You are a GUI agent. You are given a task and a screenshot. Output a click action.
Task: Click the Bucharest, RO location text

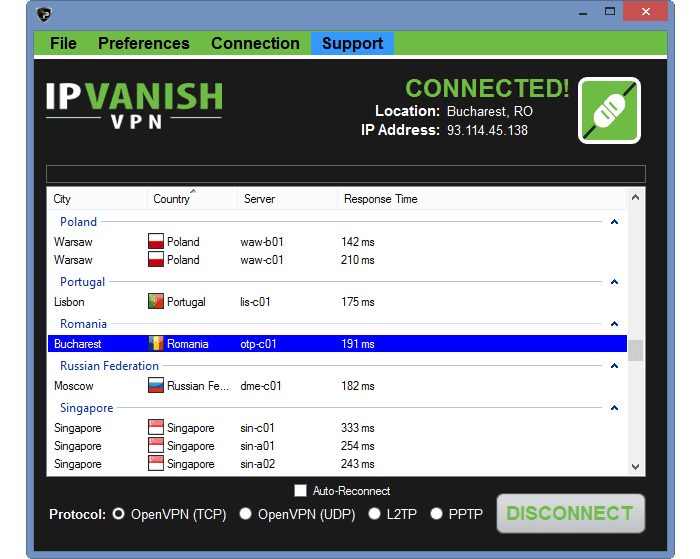coord(490,111)
